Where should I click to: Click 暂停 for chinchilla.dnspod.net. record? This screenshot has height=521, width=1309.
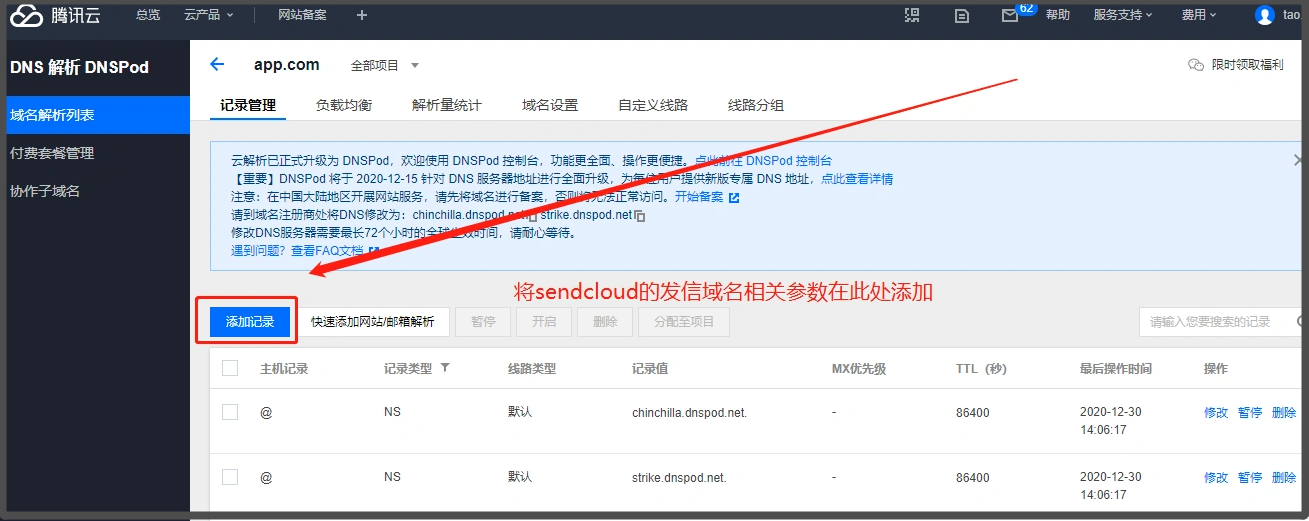coord(1250,412)
